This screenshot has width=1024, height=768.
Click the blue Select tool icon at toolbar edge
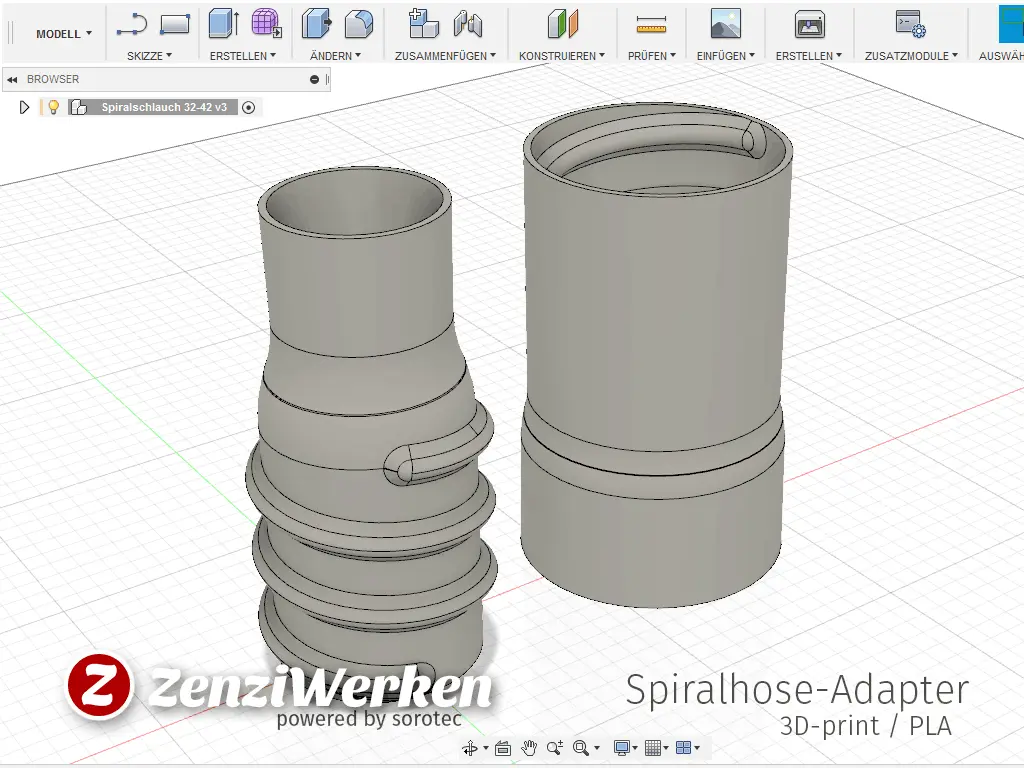point(1012,24)
